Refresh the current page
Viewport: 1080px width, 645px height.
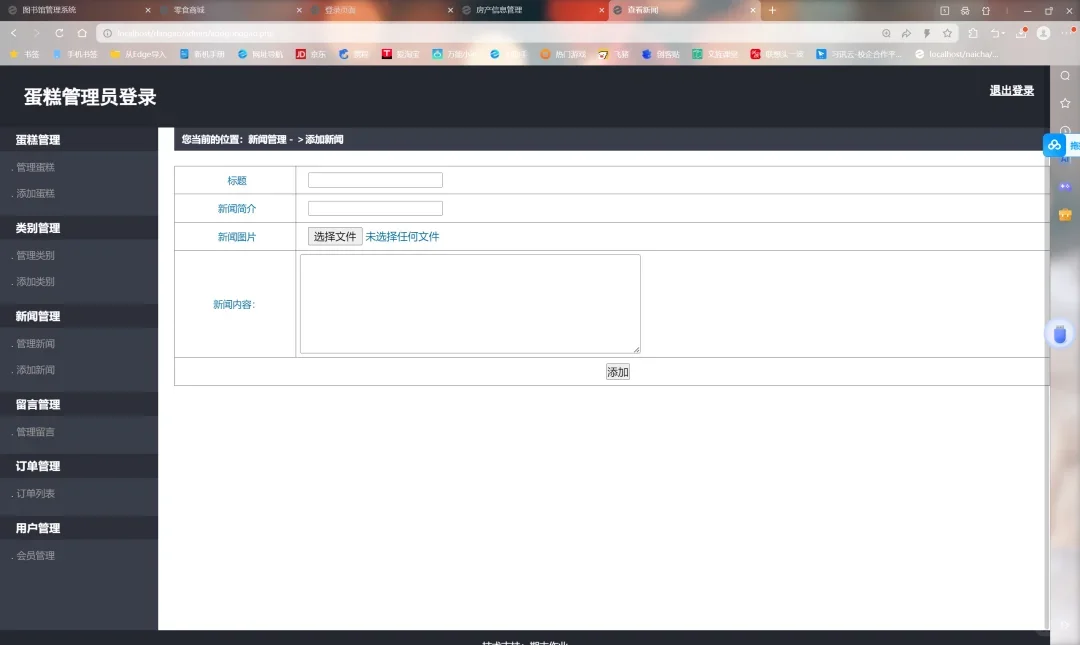point(57,32)
